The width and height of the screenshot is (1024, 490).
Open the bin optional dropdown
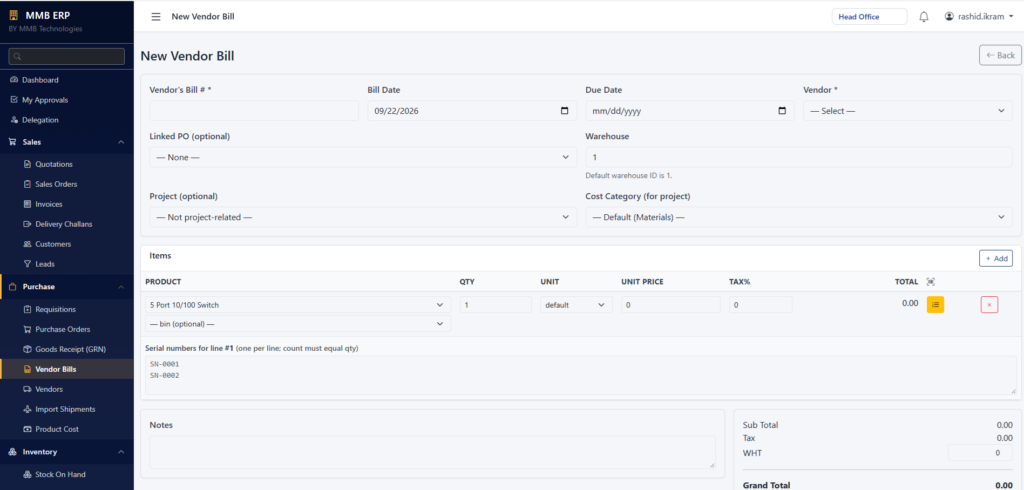pos(298,323)
